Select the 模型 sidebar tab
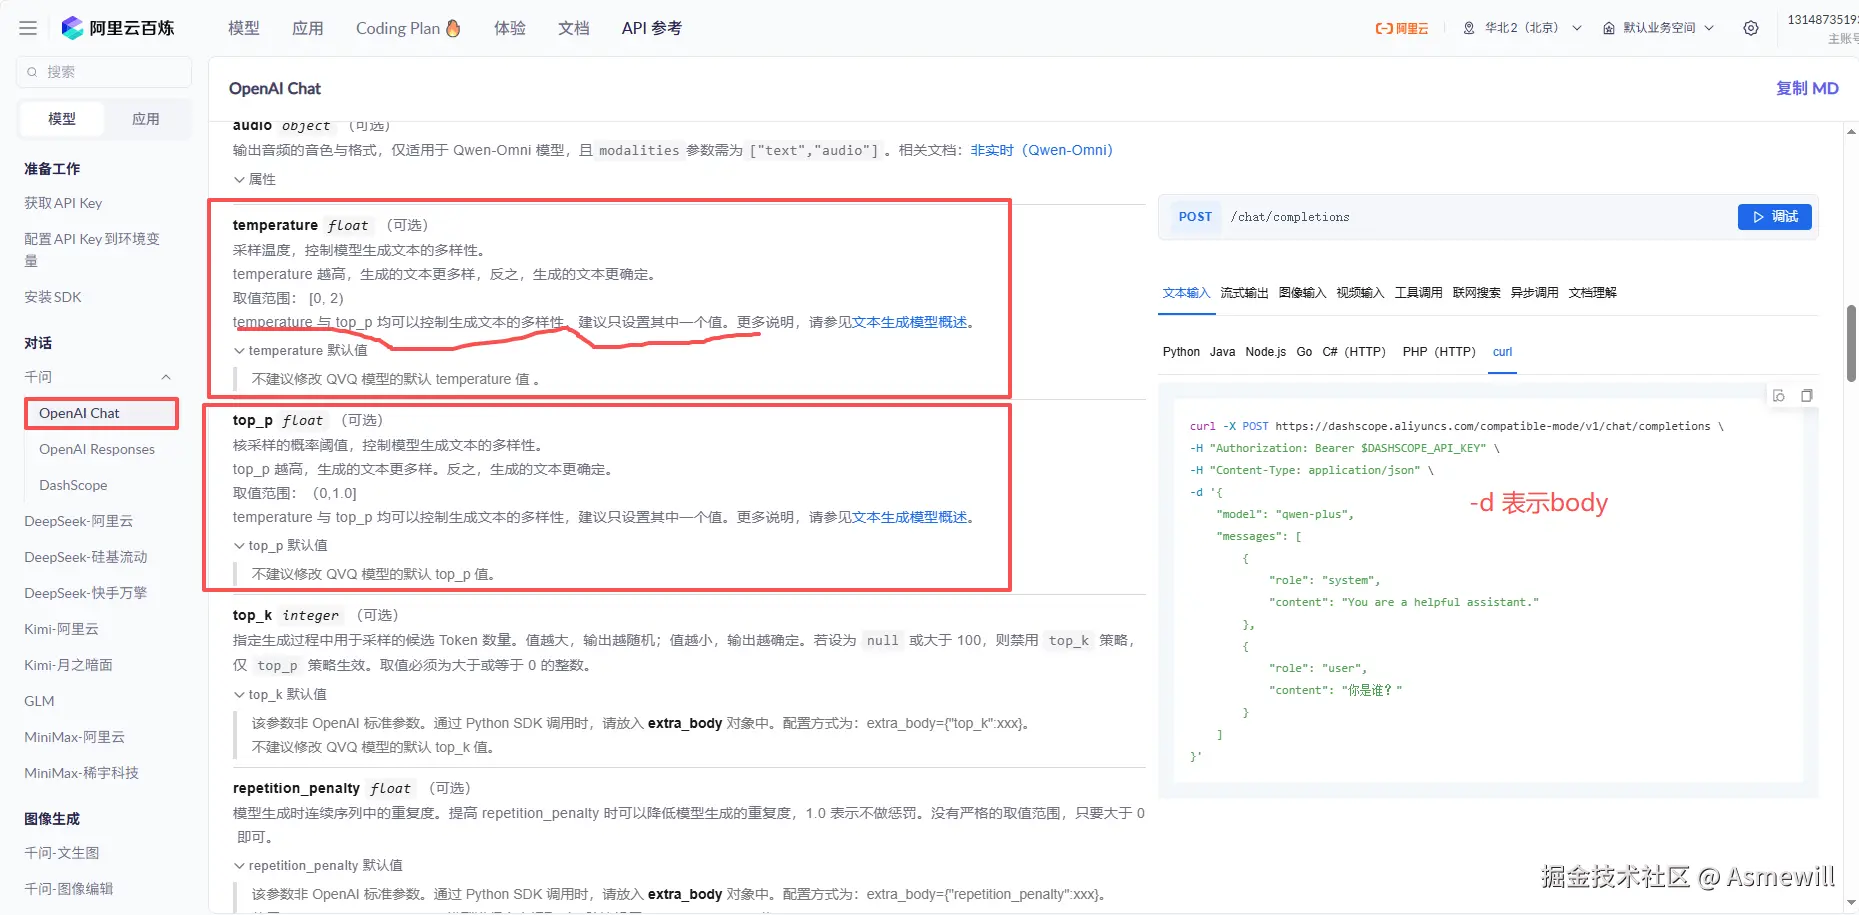Screen dimensions: 1859x915 coord(62,119)
